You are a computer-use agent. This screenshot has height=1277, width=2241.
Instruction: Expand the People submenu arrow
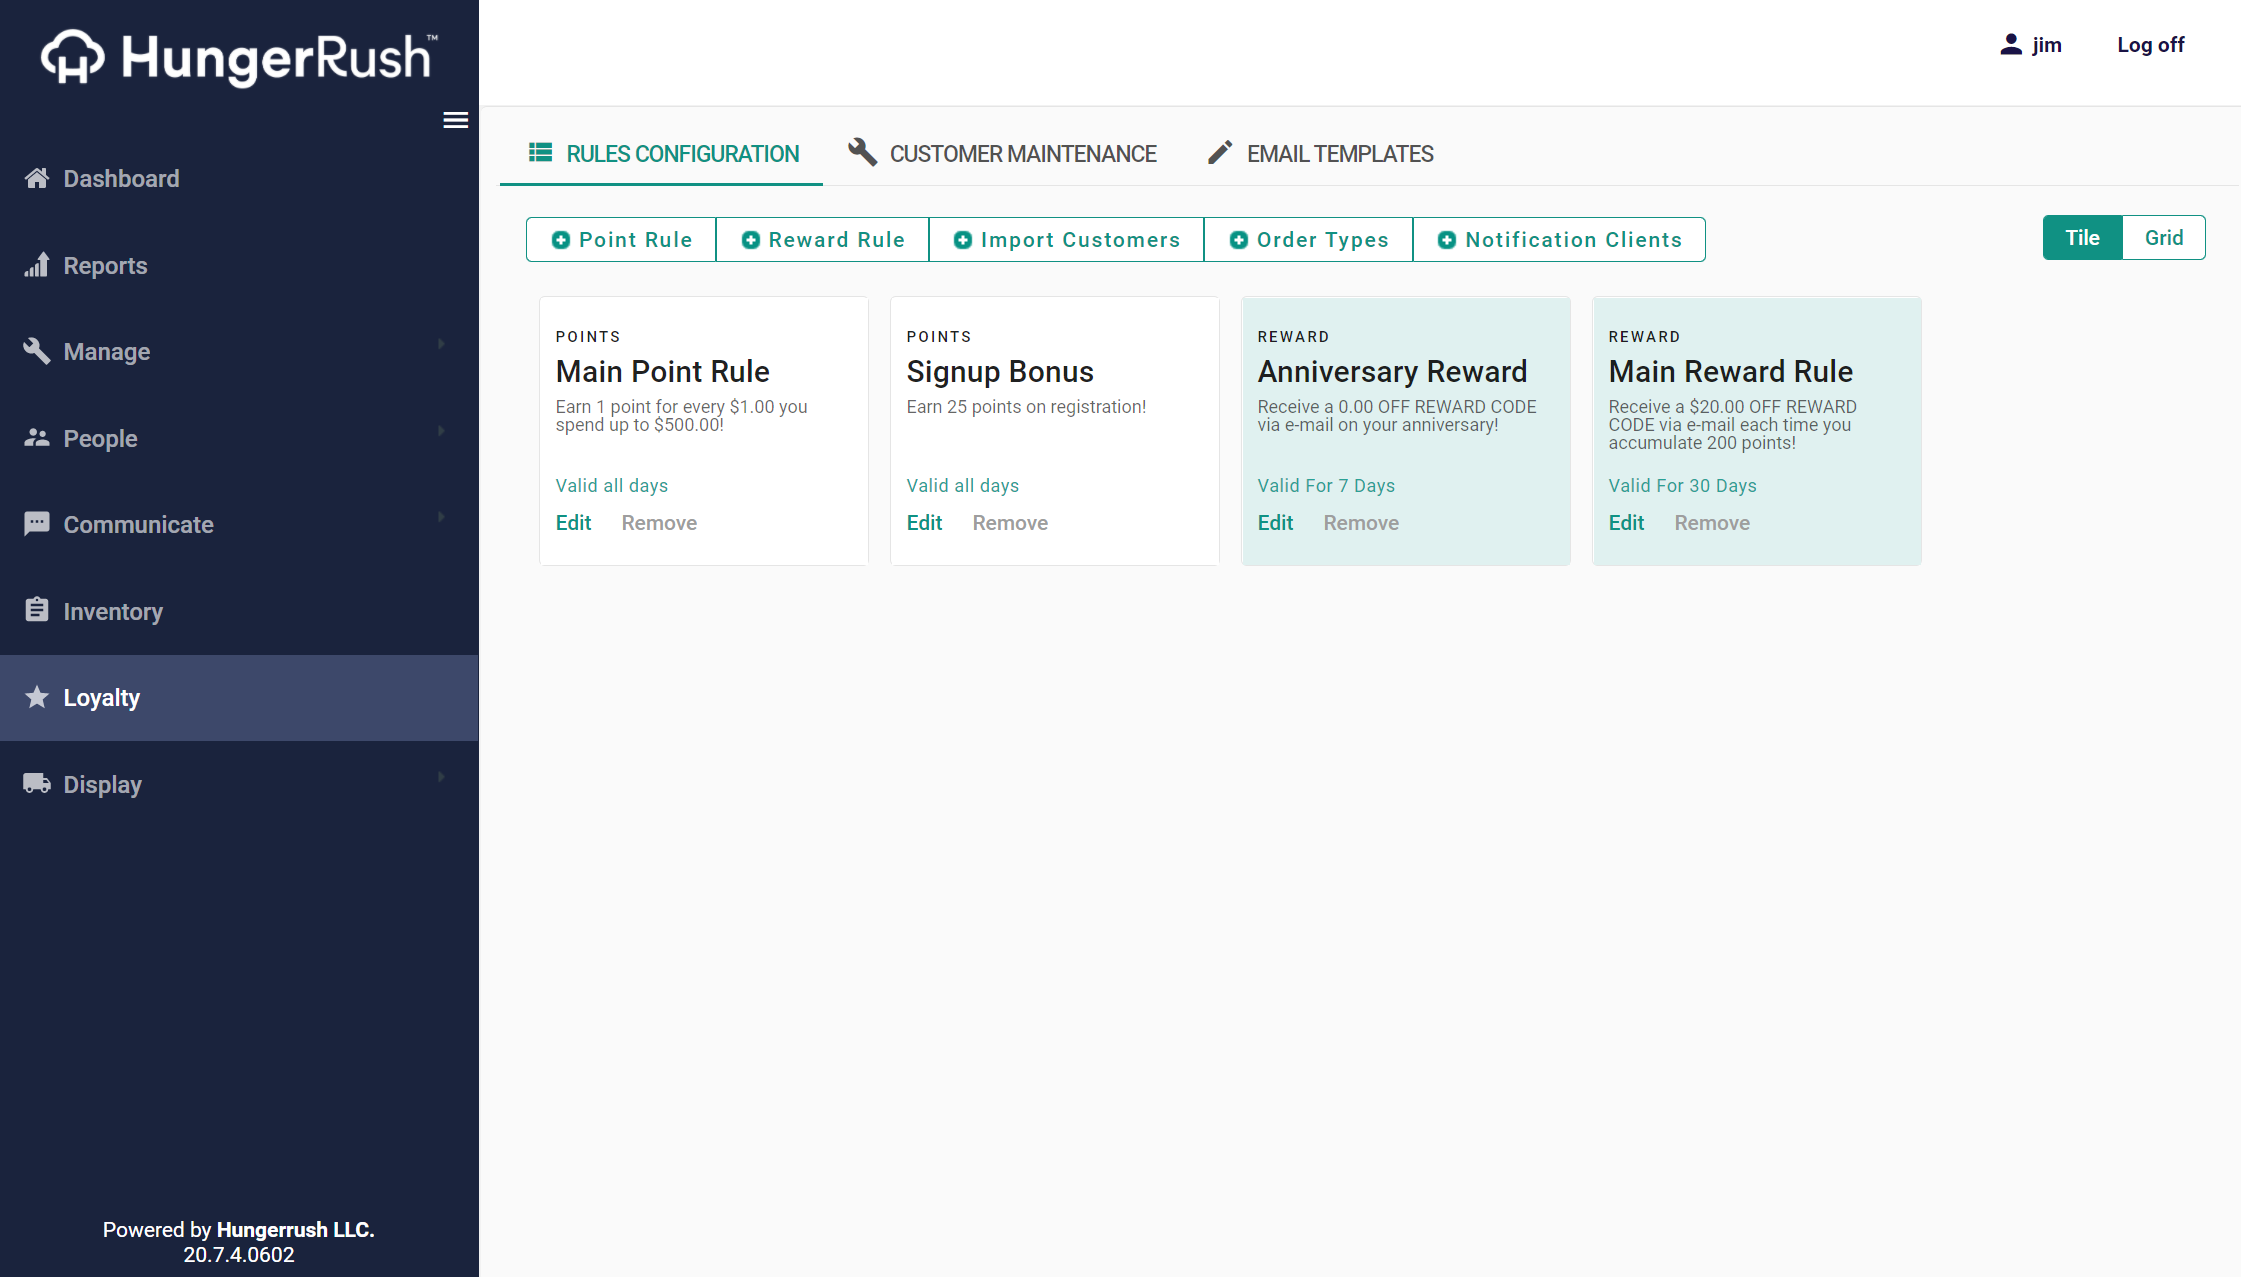coord(441,431)
